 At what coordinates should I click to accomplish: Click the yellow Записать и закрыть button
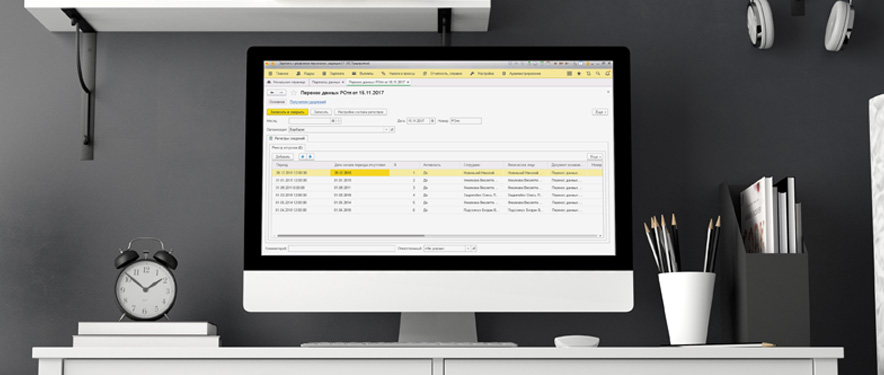pos(287,112)
